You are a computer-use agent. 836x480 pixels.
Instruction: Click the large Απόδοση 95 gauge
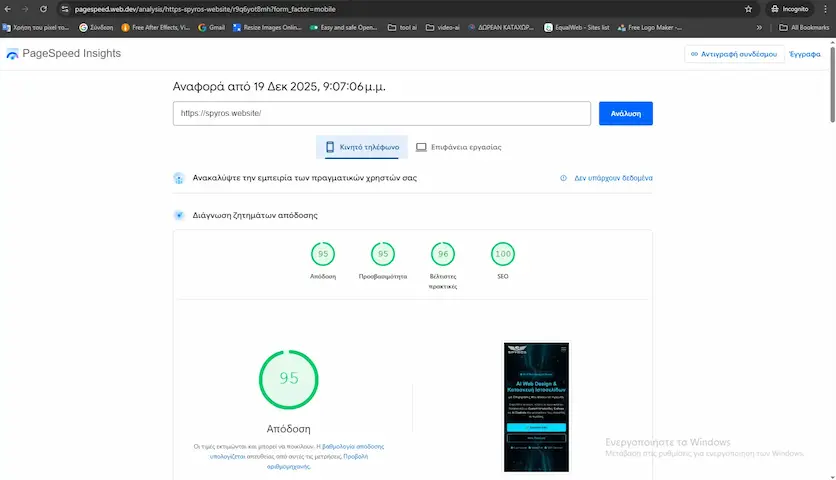(x=288, y=379)
